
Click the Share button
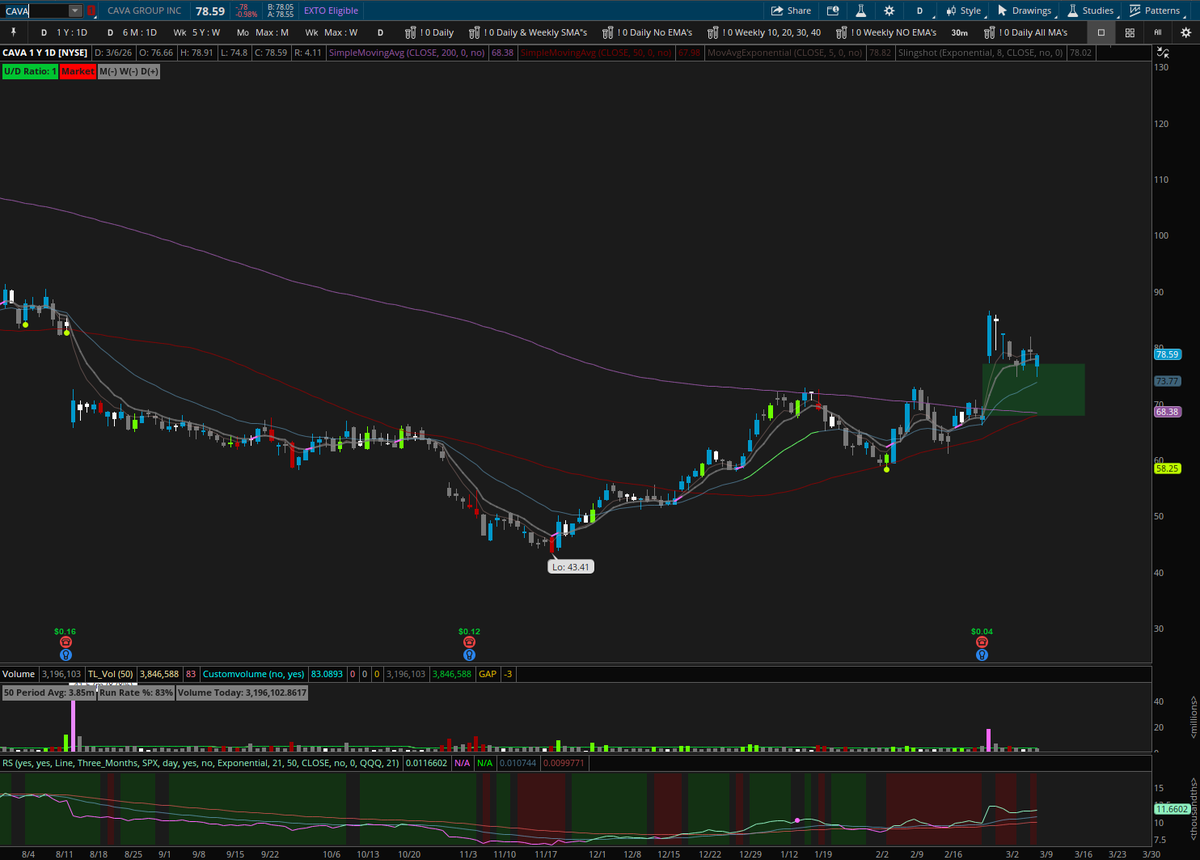tap(790, 10)
